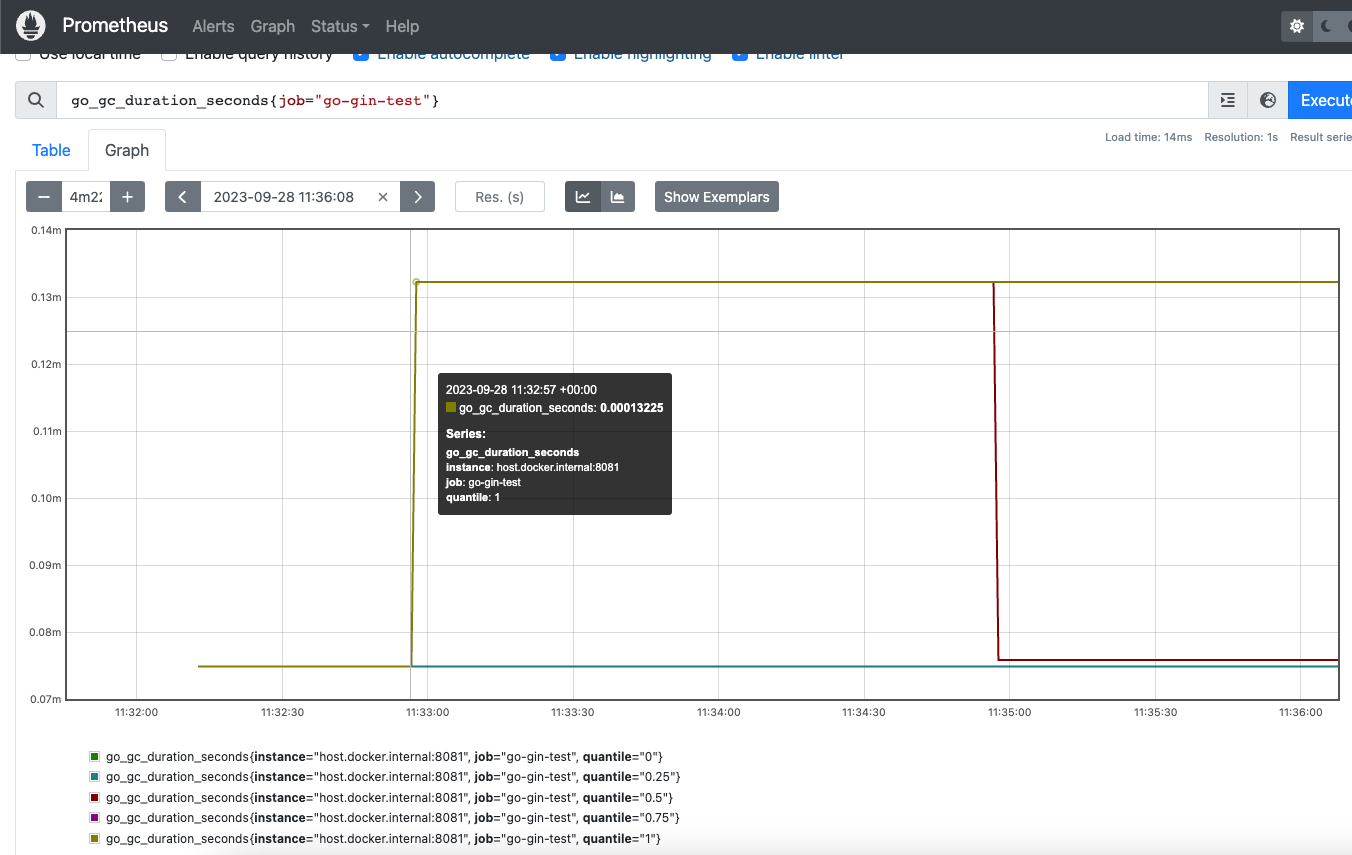Step the end time forward with right chevron
The height and width of the screenshot is (855, 1352).
[x=417, y=197]
